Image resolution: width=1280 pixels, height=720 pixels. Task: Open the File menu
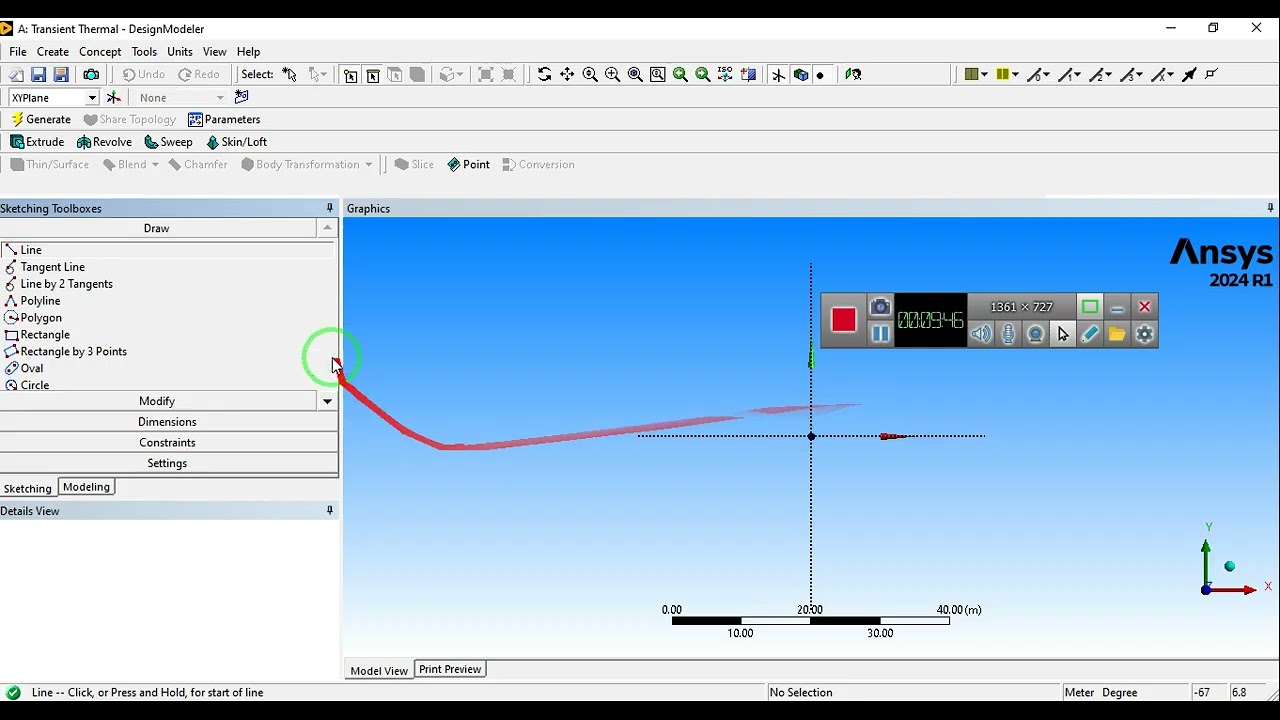pos(18,52)
